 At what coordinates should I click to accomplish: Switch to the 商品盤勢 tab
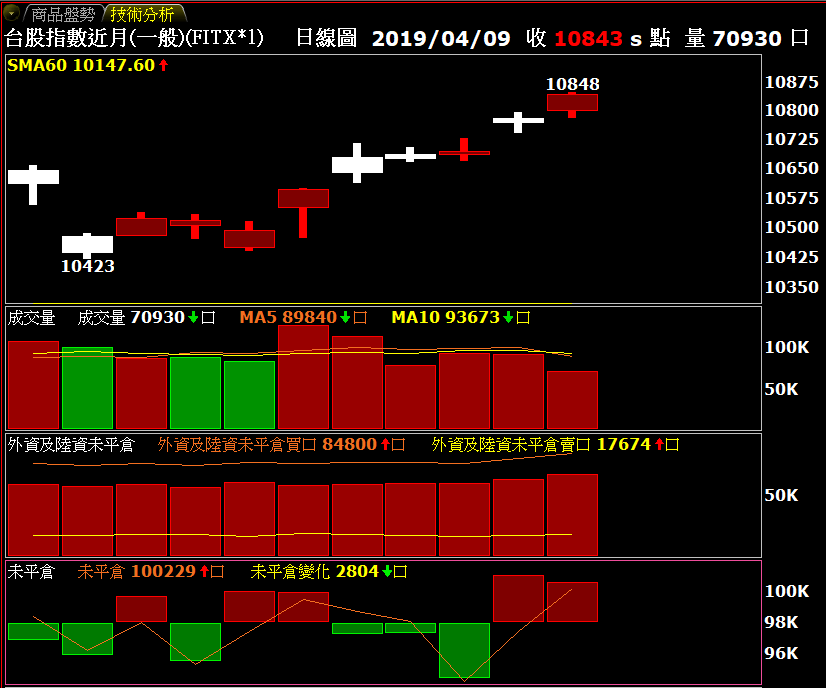[63, 14]
